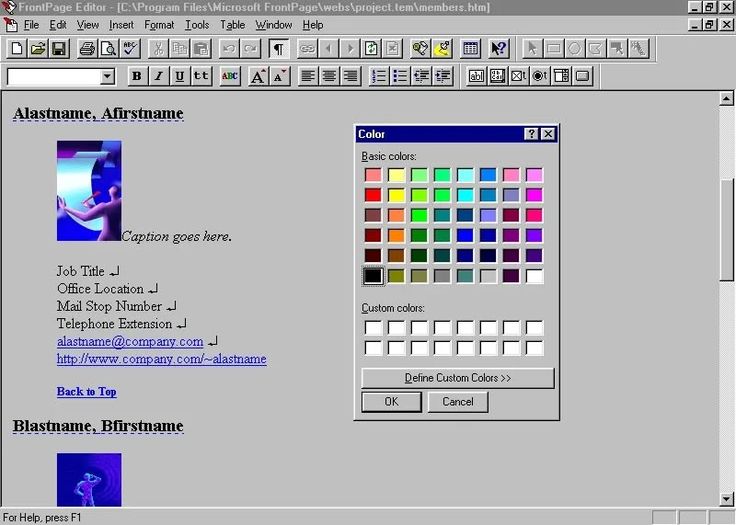Run the spelling check tool

(x=129, y=48)
